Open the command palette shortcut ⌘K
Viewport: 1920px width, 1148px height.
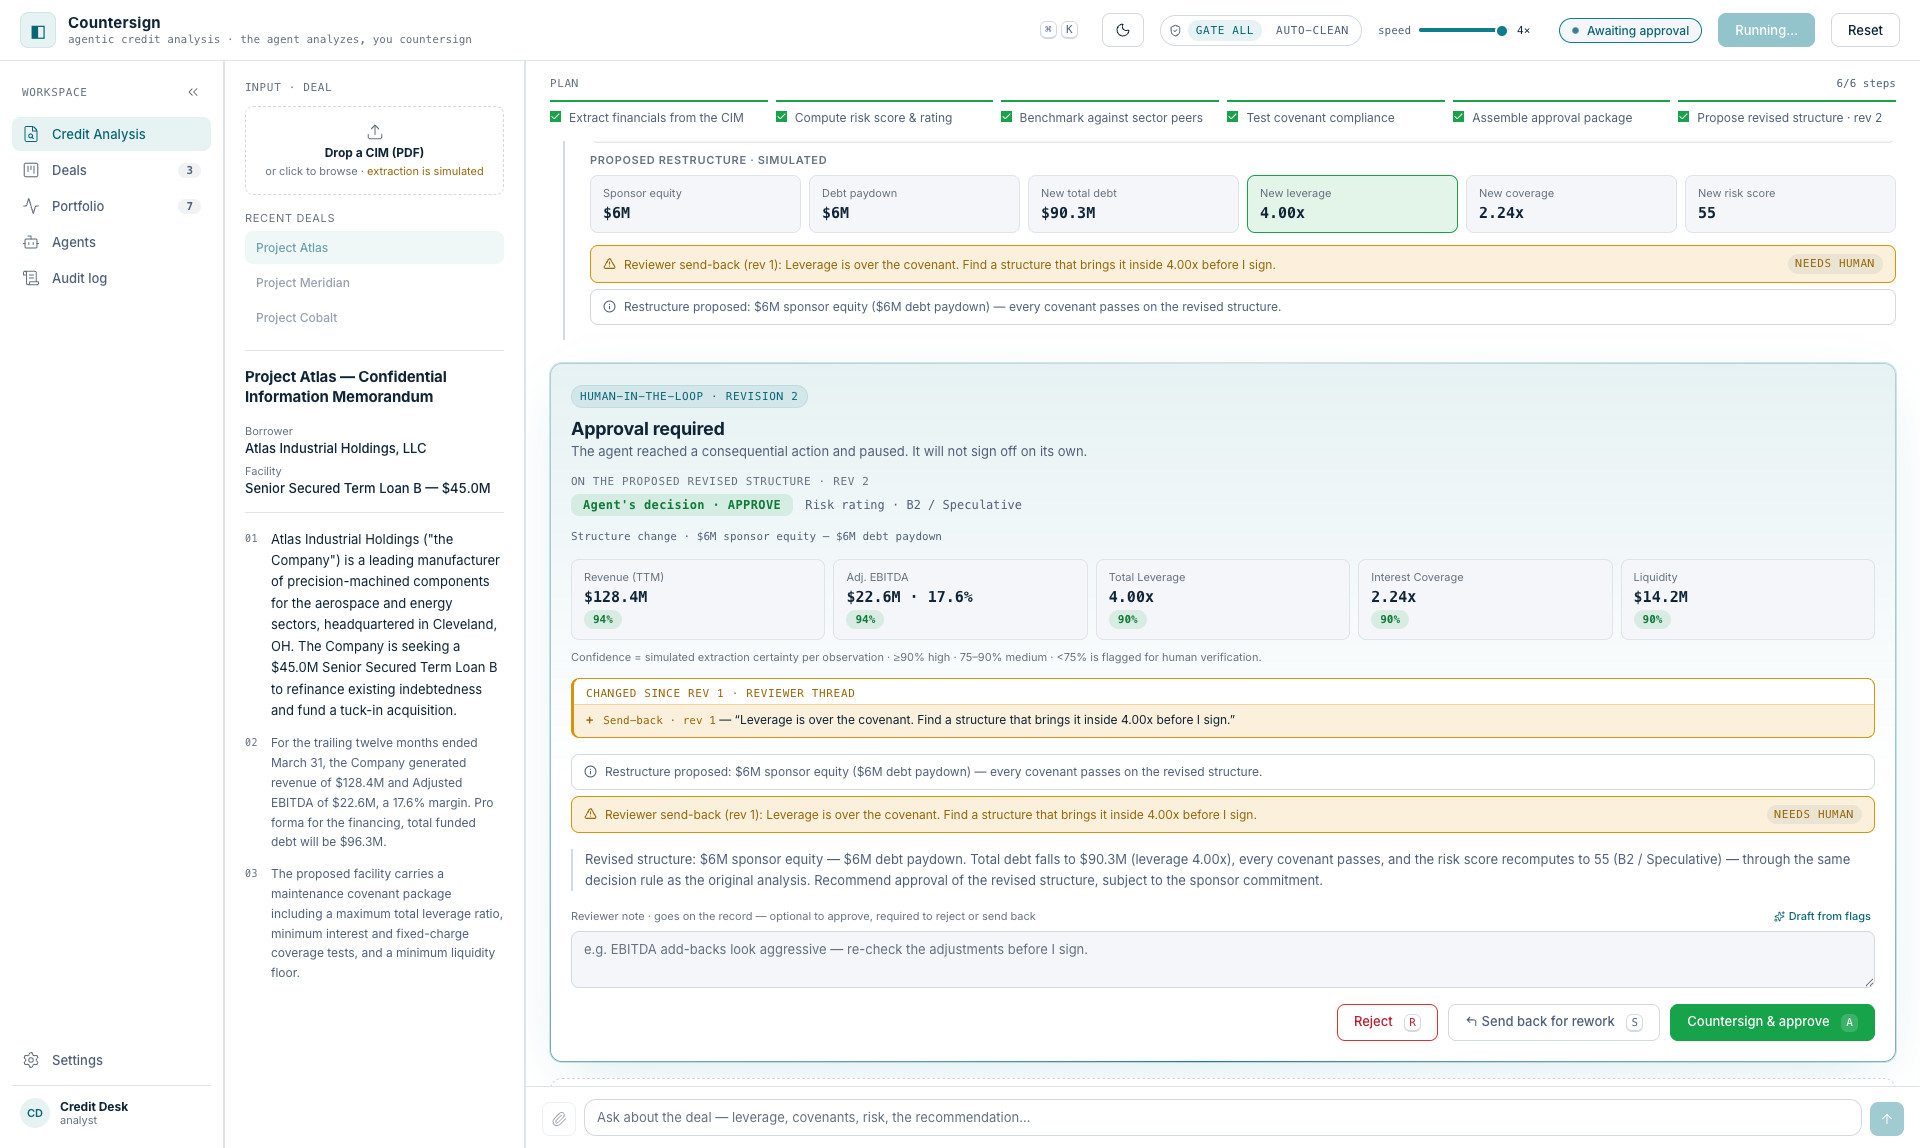(1058, 30)
